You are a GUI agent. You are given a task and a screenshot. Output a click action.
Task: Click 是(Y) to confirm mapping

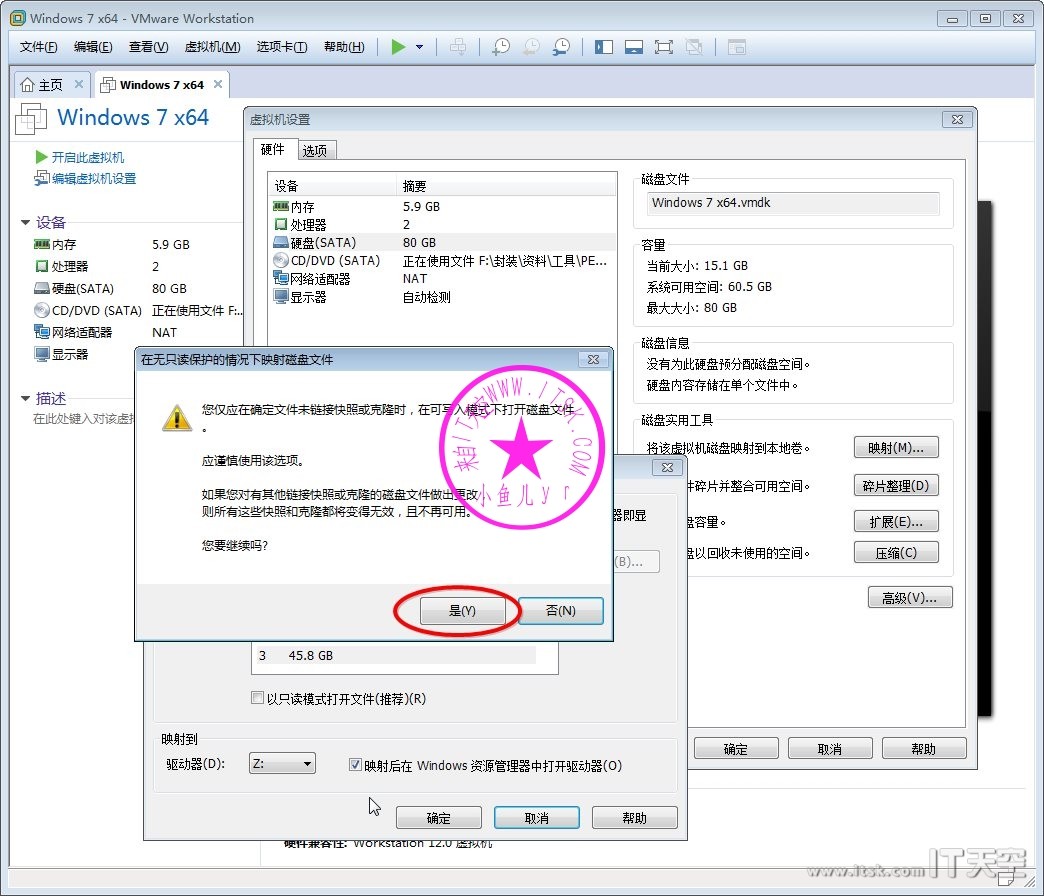click(462, 611)
